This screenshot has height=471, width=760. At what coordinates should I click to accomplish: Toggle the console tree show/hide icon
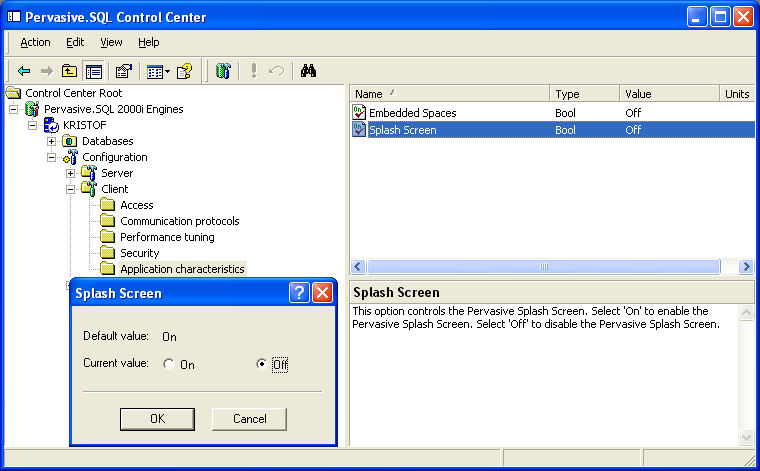[x=94, y=72]
